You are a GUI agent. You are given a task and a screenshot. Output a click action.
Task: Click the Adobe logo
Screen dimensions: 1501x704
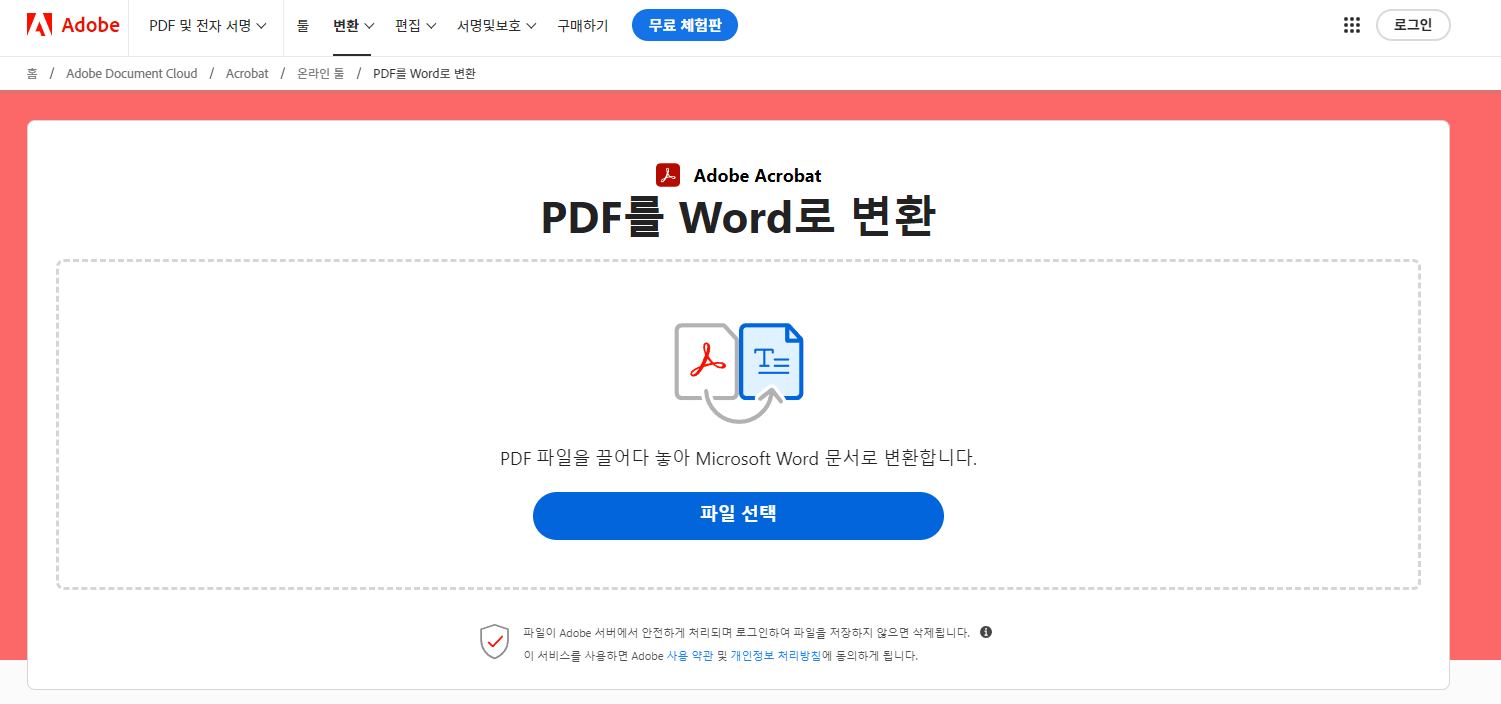(71, 25)
